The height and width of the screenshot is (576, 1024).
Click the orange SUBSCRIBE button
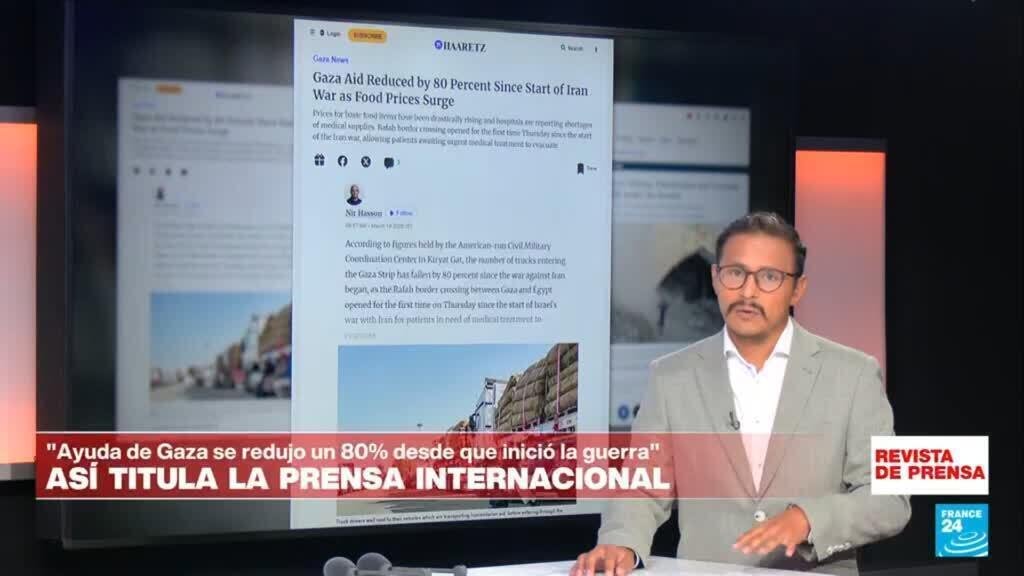click(369, 35)
